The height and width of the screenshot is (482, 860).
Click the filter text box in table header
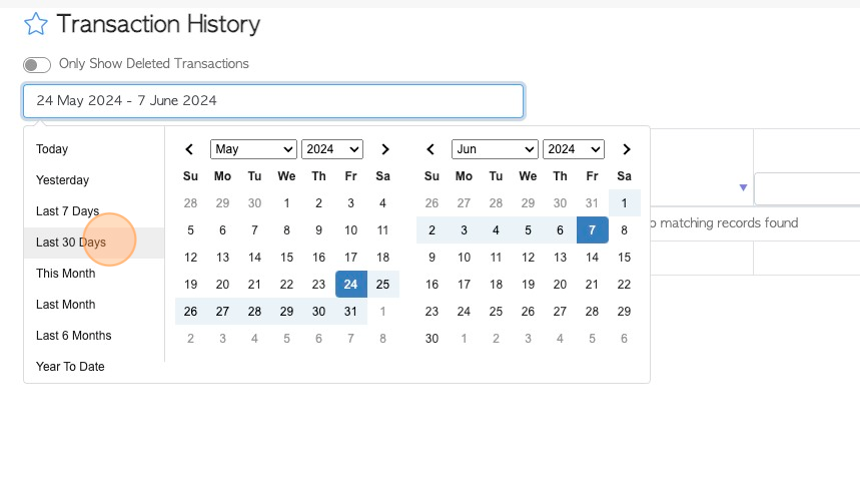click(x=807, y=189)
